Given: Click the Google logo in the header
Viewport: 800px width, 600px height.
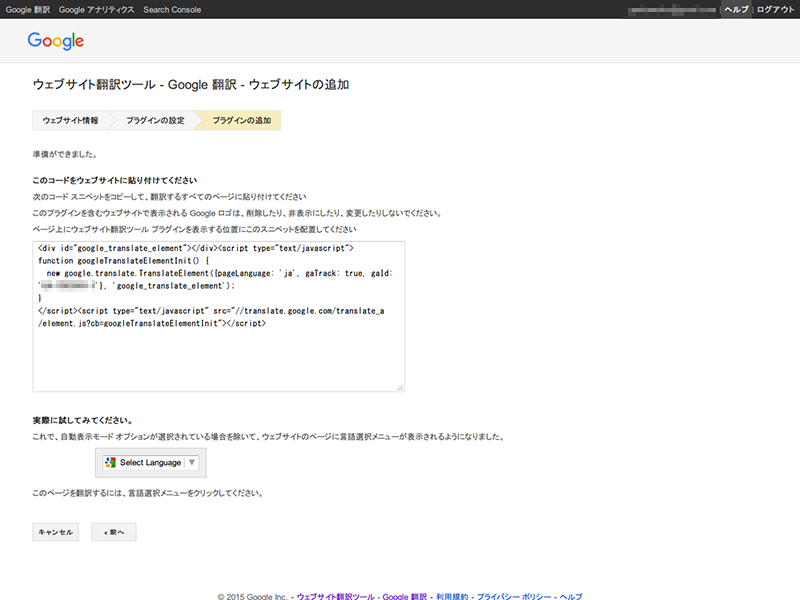Looking at the screenshot, I should click(56, 41).
